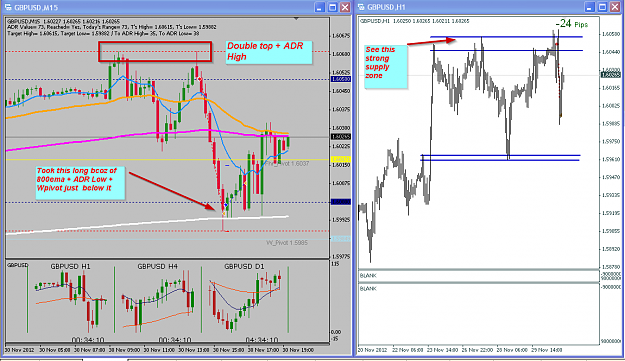
Task: Maximize the GBPUSD,H1 chart window
Action: 603,7
